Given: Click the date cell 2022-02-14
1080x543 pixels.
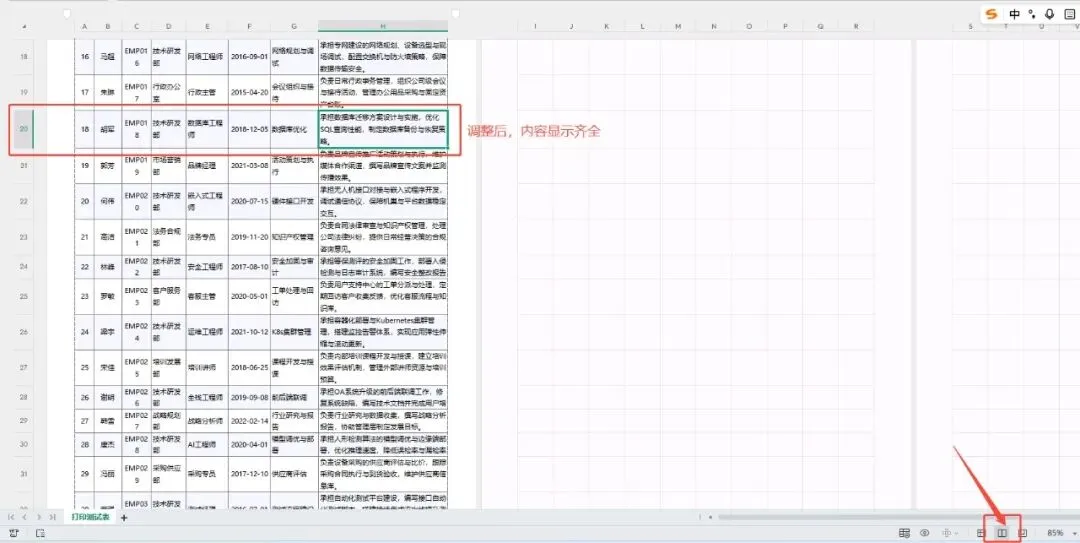Looking at the screenshot, I should pos(249,421).
